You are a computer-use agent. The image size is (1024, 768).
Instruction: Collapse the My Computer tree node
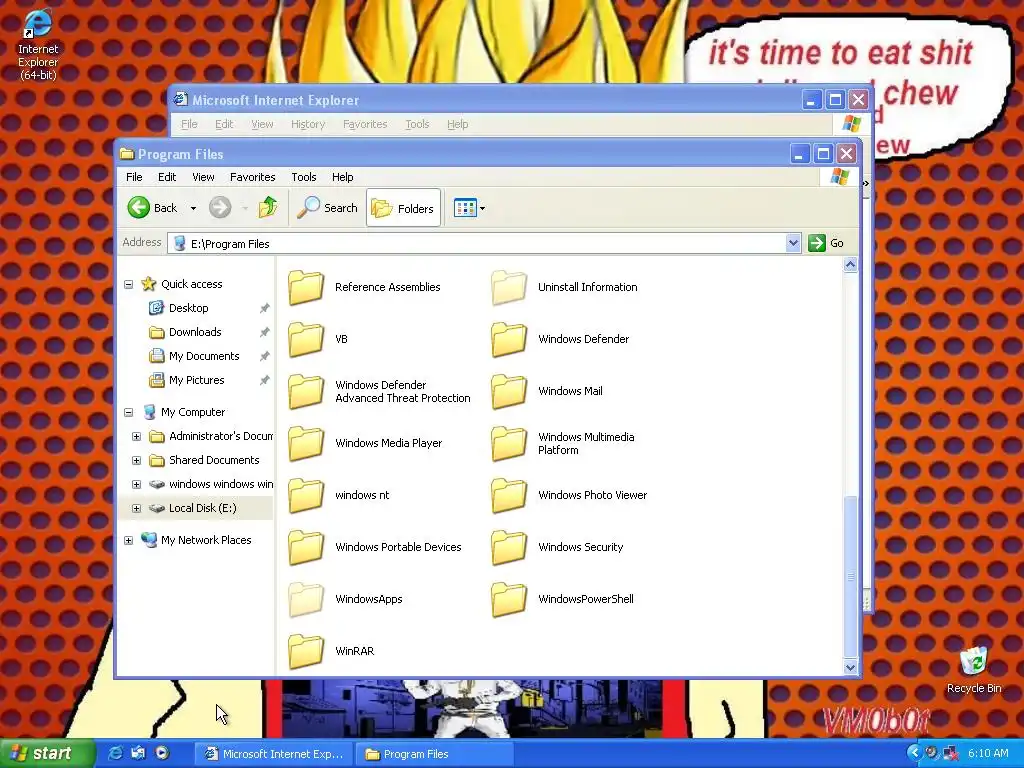(129, 412)
